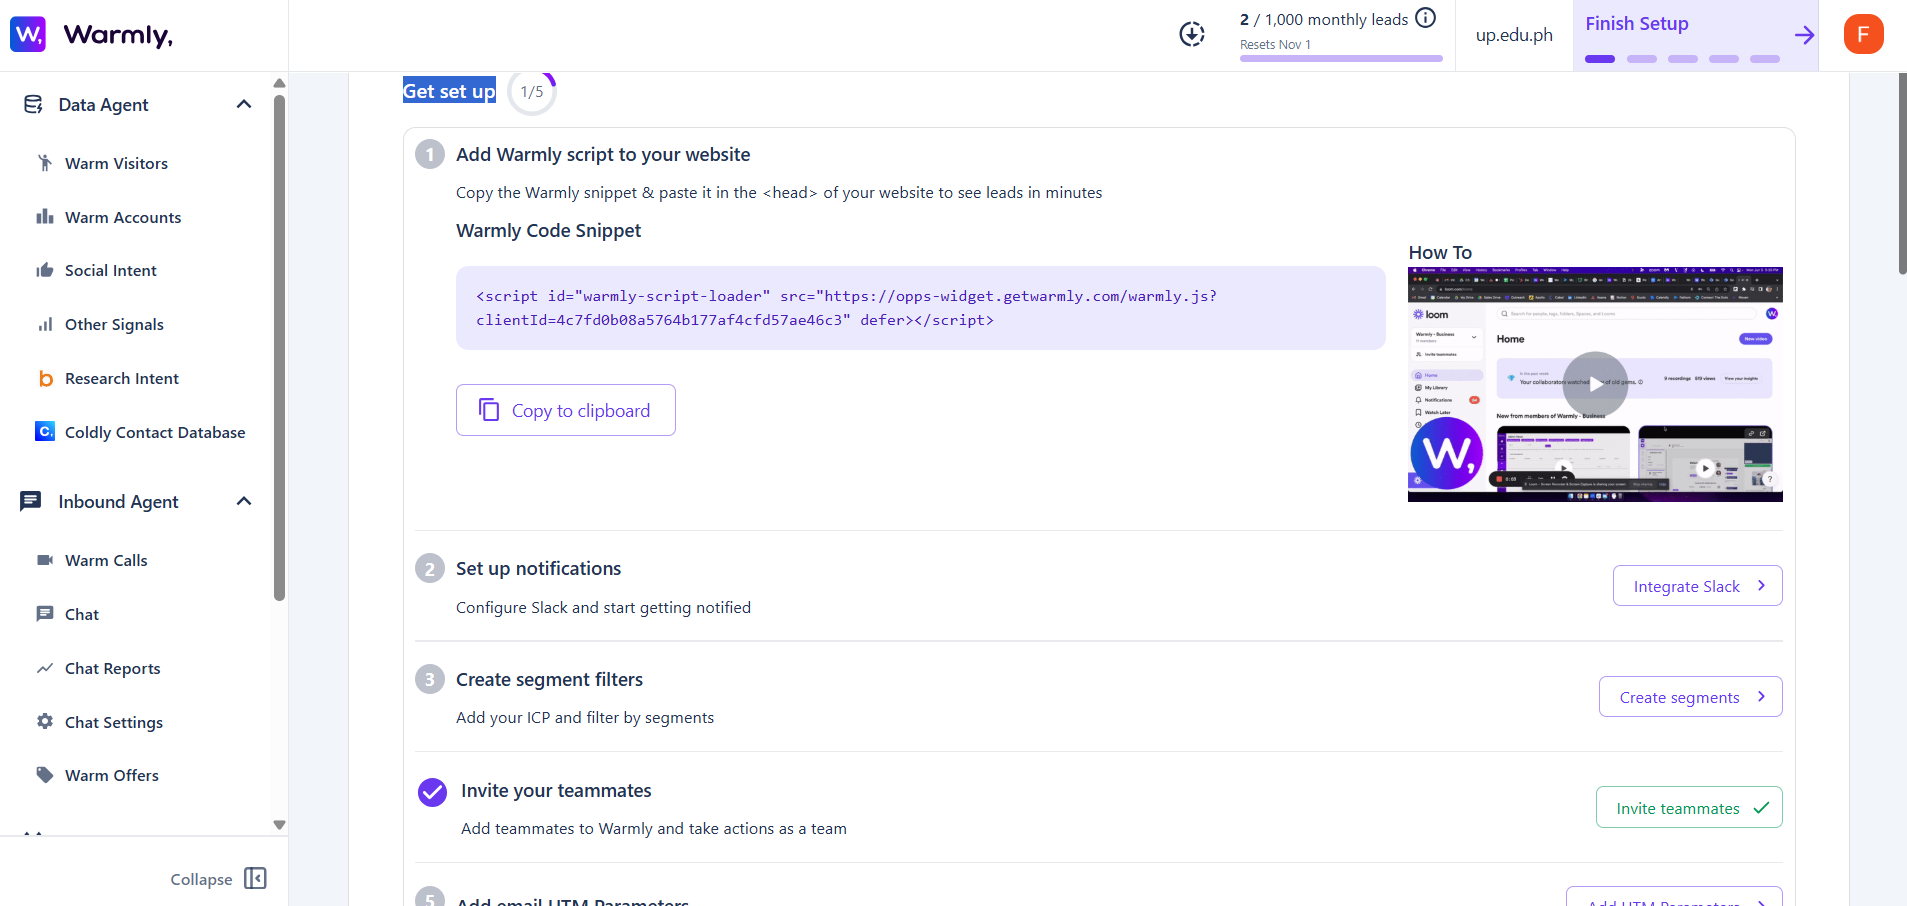The width and height of the screenshot is (1907, 906).
Task: Click the completed checkmark on Invite your teammates
Action: (x=431, y=792)
